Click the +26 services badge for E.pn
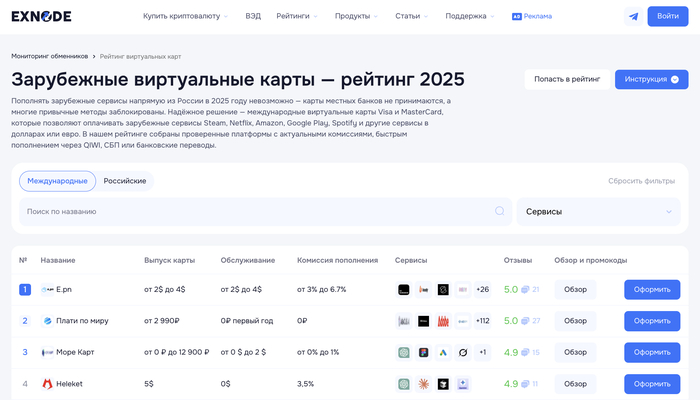700x400 pixels. pyautogui.click(x=482, y=290)
